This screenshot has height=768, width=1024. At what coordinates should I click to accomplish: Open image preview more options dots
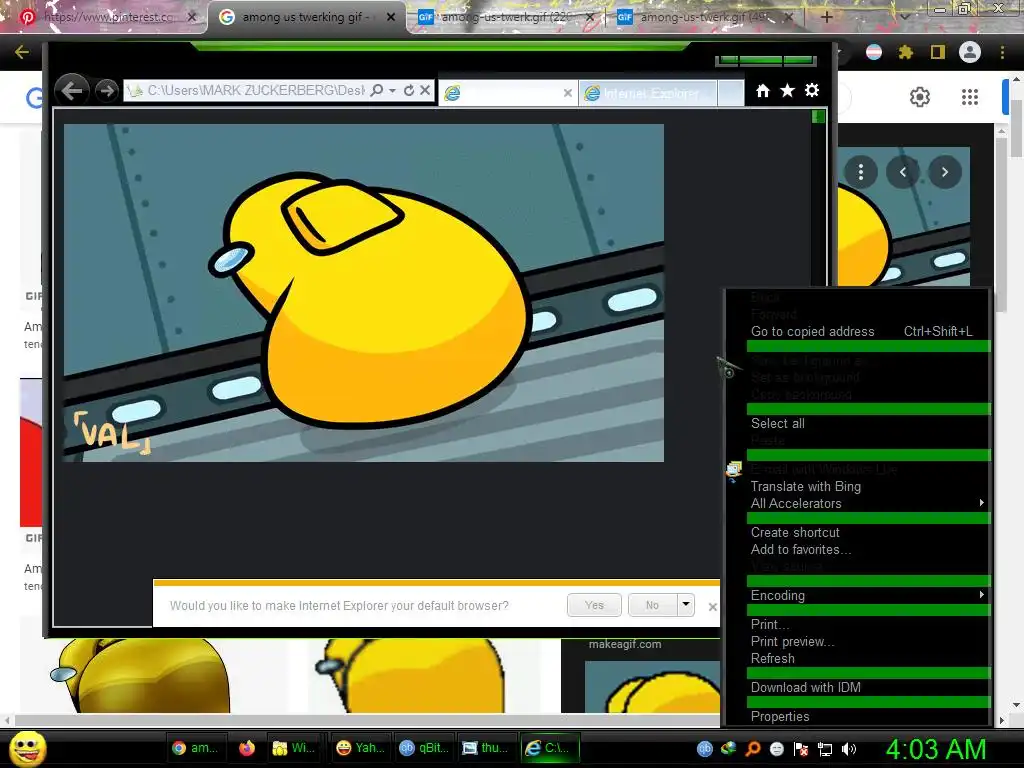coord(861,172)
